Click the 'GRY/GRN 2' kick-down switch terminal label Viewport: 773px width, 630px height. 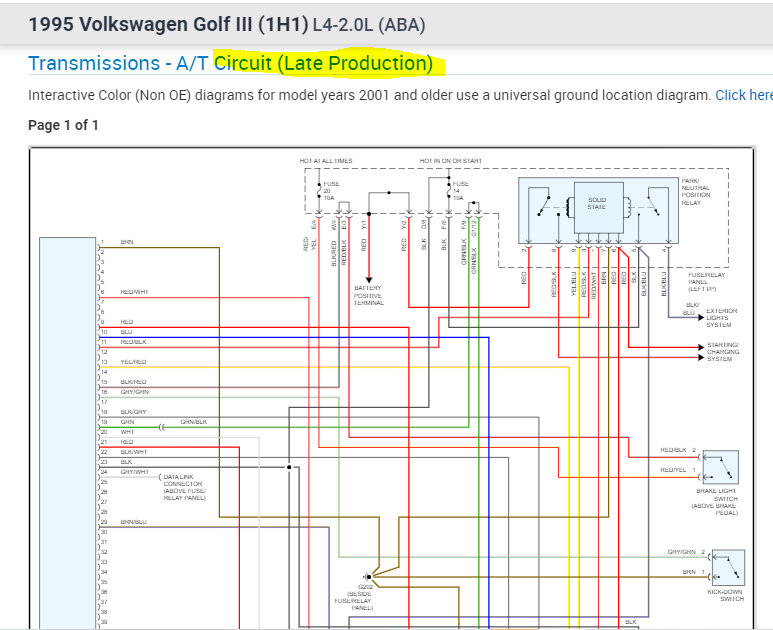click(x=686, y=552)
